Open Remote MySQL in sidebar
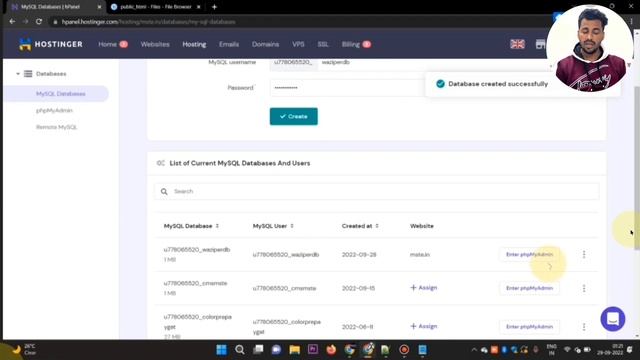640x360 pixels. coord(56,127)
